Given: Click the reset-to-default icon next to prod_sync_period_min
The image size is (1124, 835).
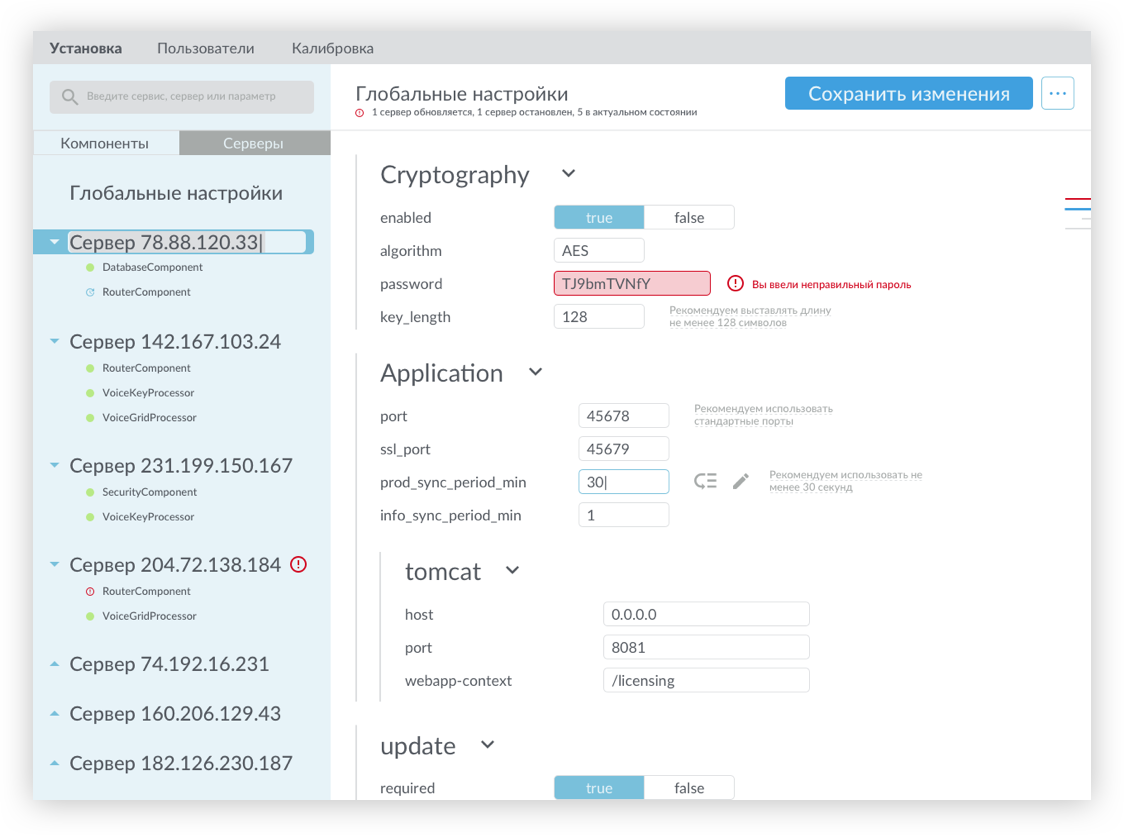Looking at the screenshot, I should click(x=705, y=481).
